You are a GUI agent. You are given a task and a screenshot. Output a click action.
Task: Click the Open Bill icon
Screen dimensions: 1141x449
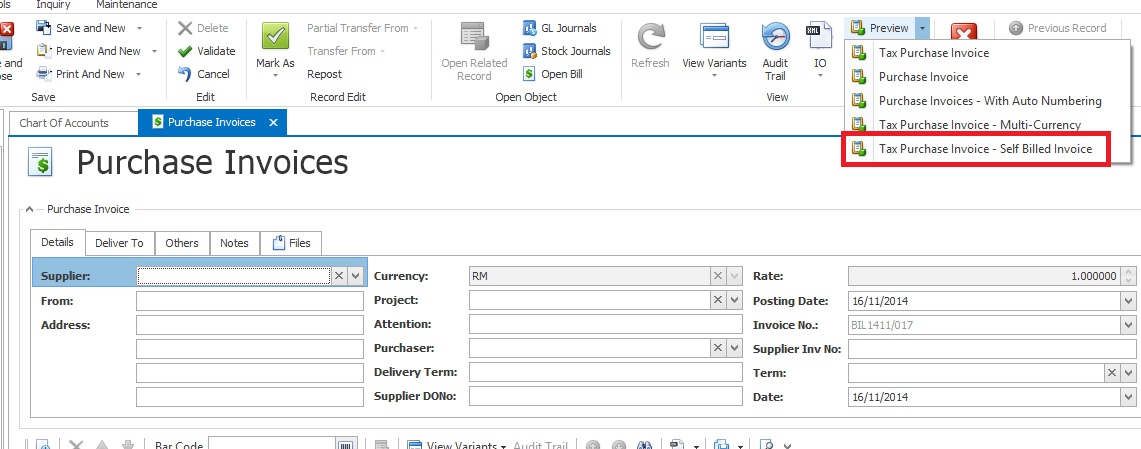tap(530, 74)
